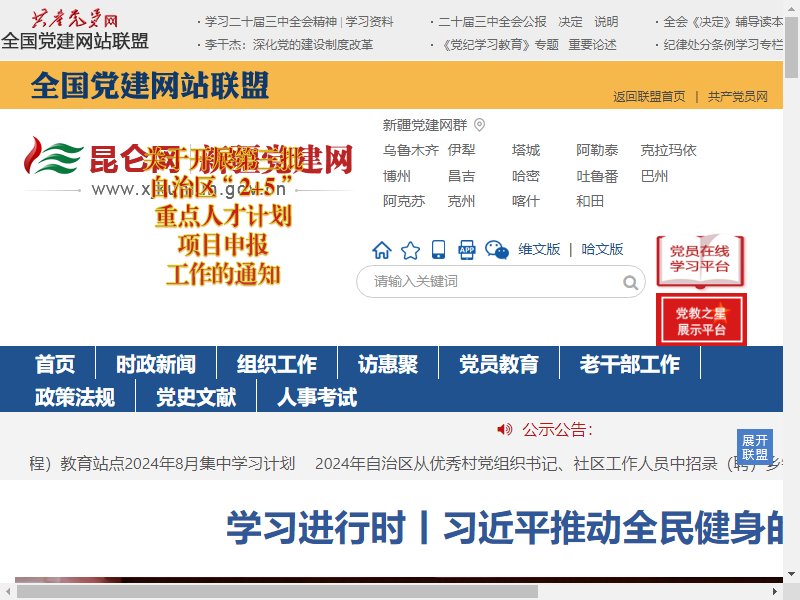Open the 老干部工作 menu item

point(630,364)
